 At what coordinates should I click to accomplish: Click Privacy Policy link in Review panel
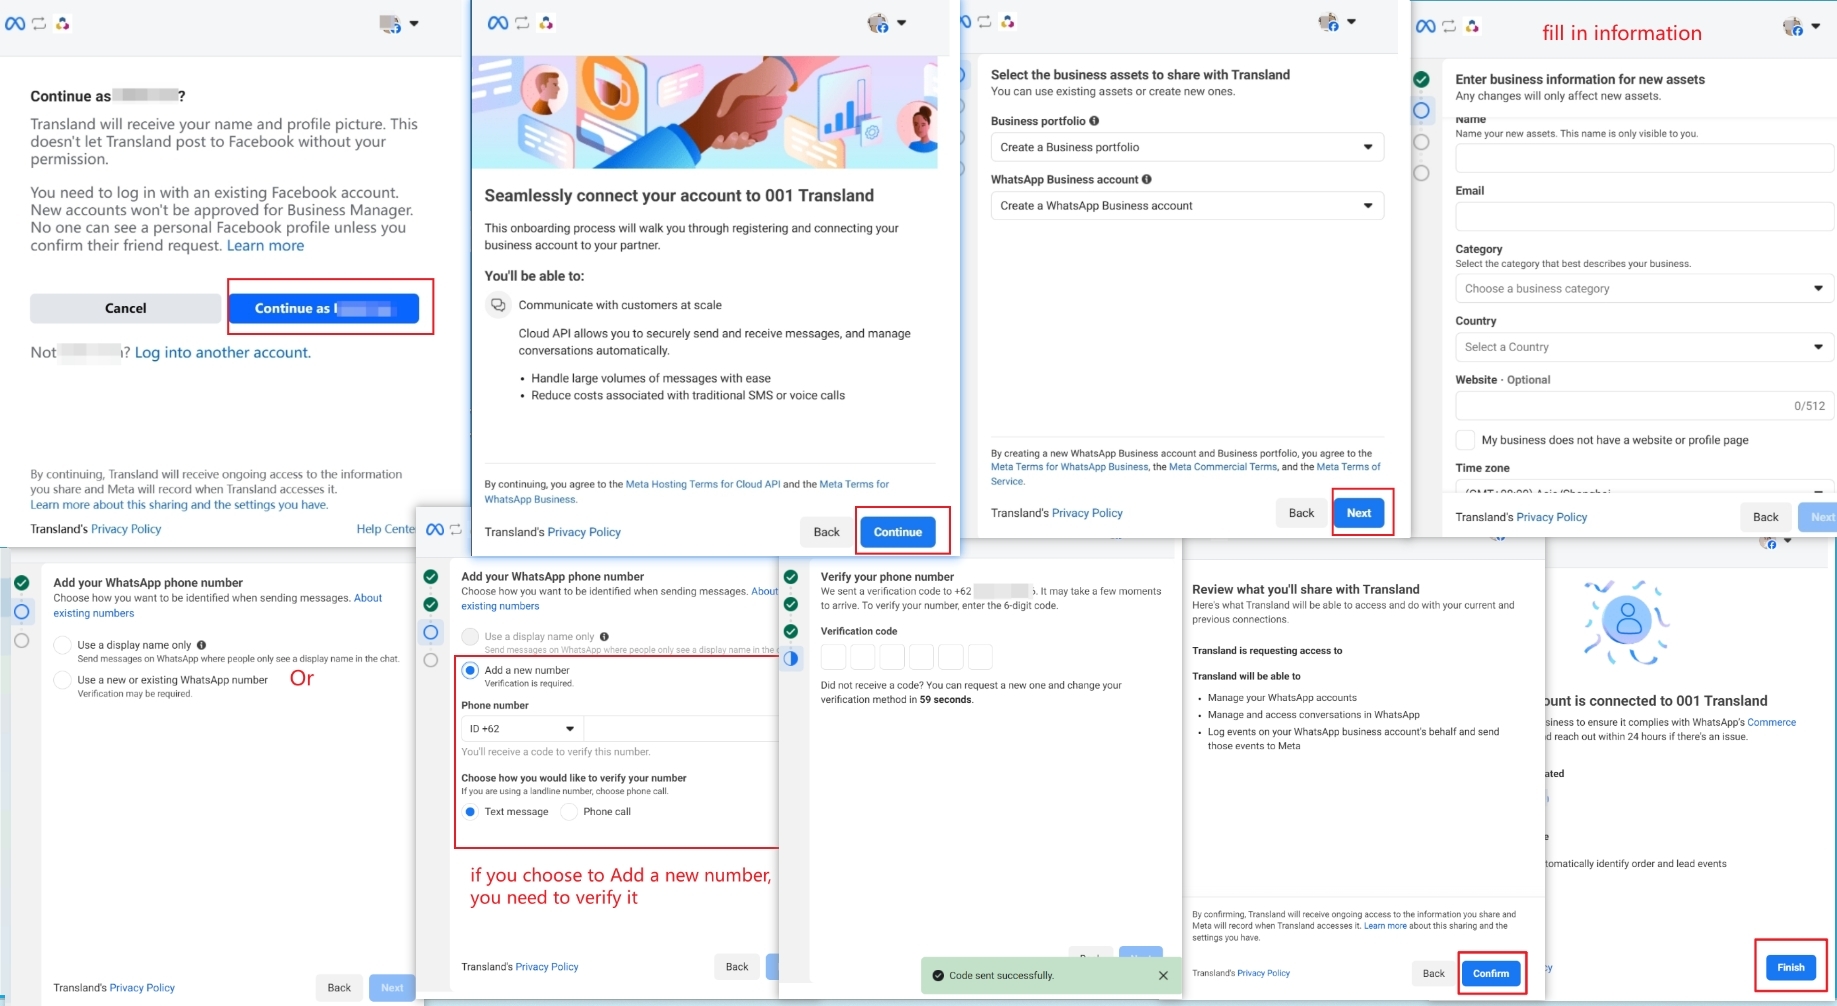(x=1264, y=973)
